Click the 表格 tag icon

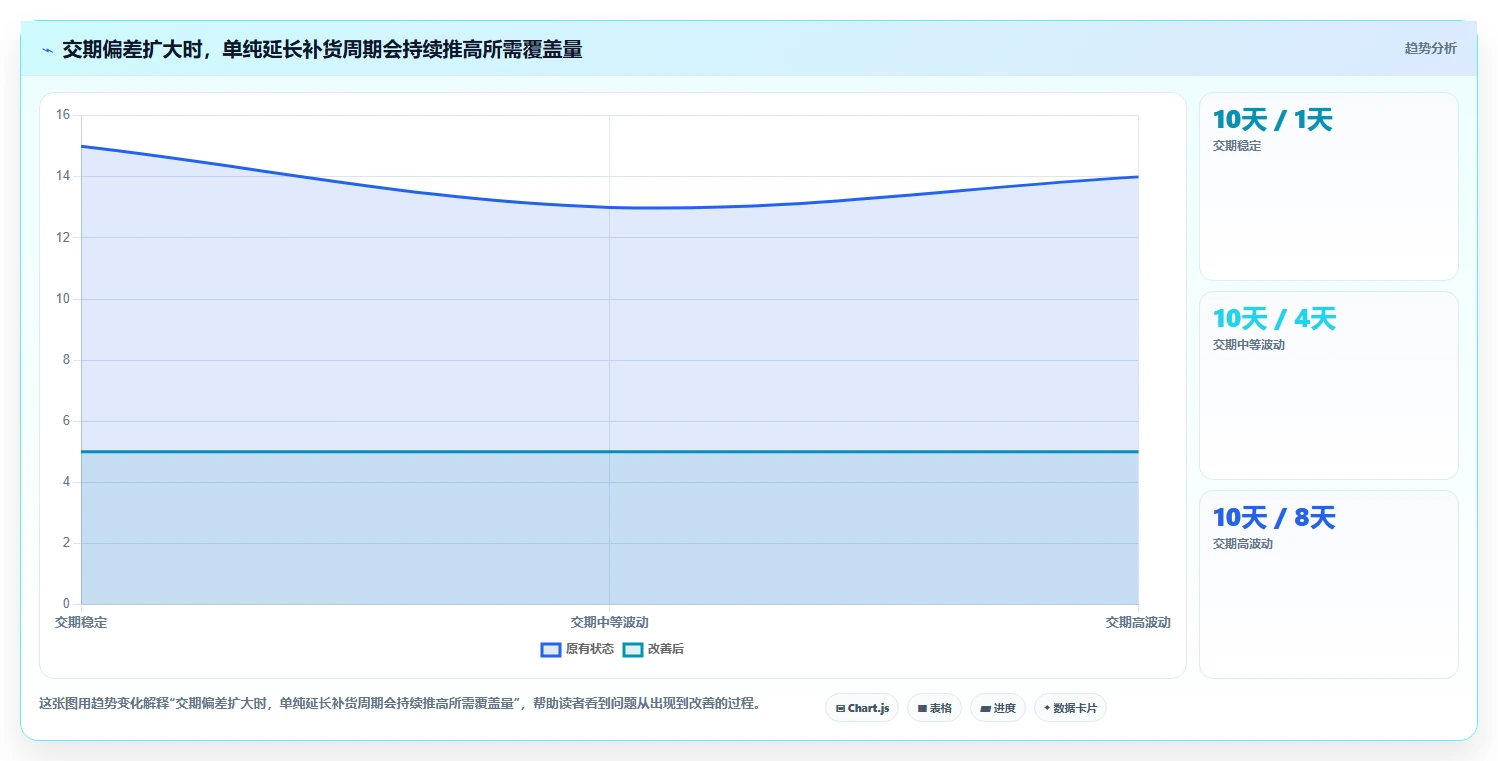point(922,708)
